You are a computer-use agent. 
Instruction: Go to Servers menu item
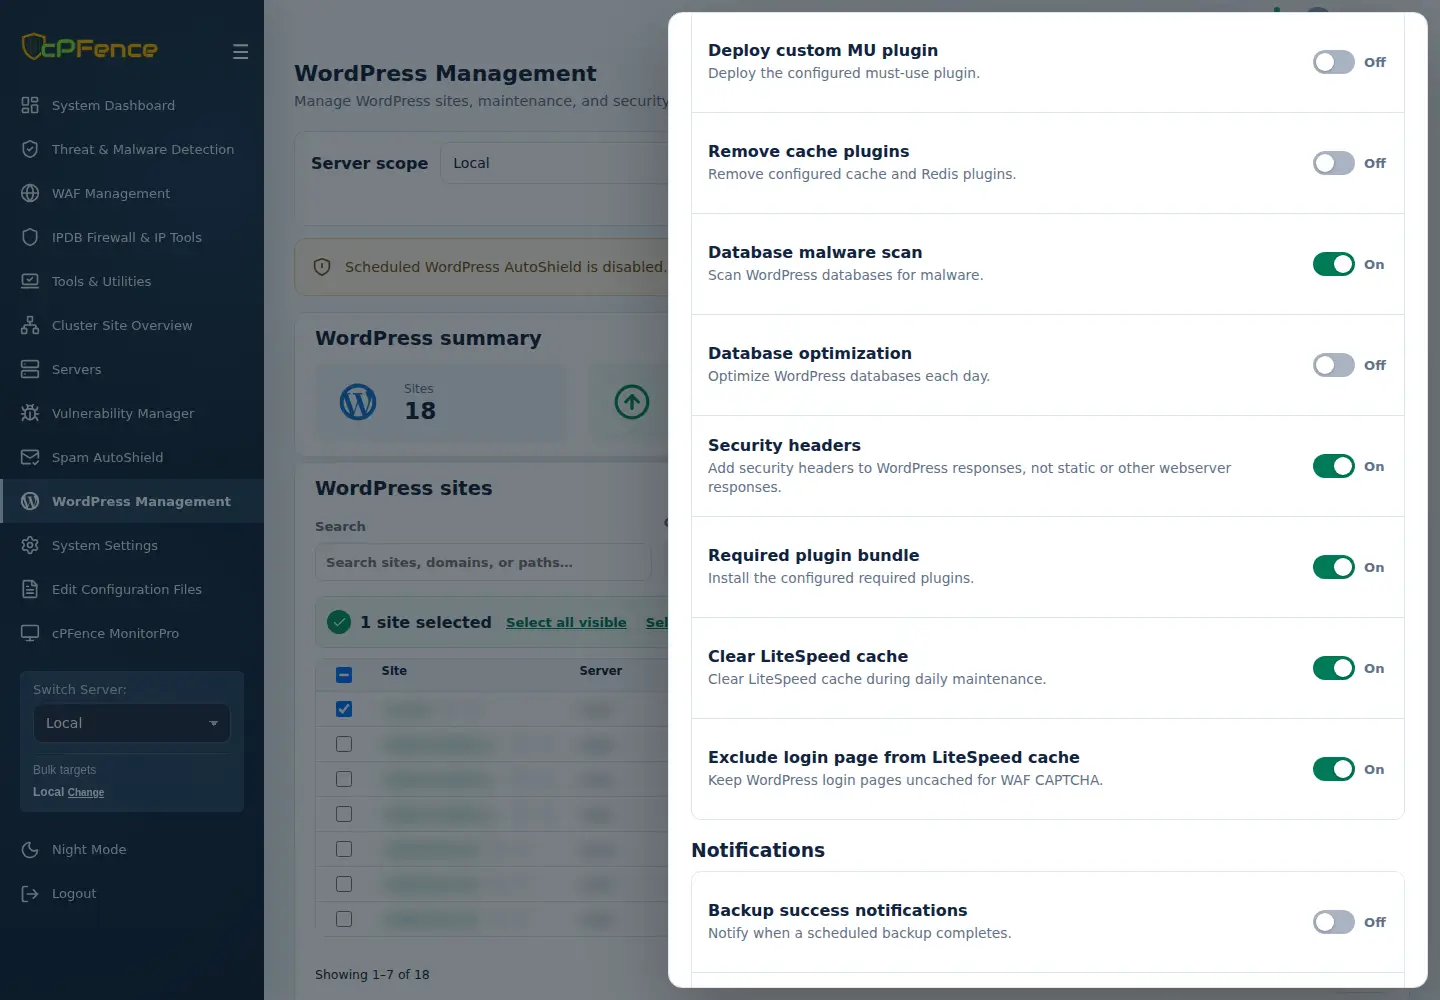(x=132, y=369)
